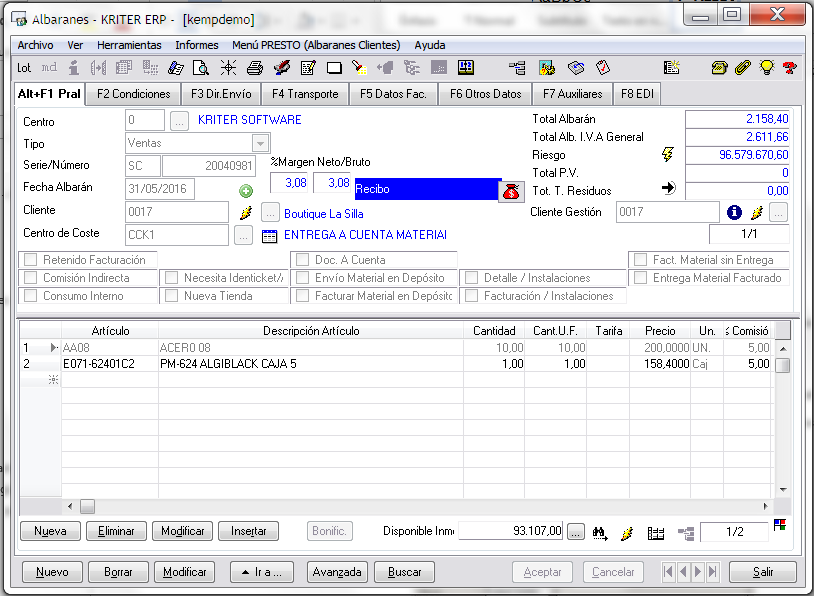Click the red notebook toolbar icon
The image size is (814, 596).
coord(603,67)
